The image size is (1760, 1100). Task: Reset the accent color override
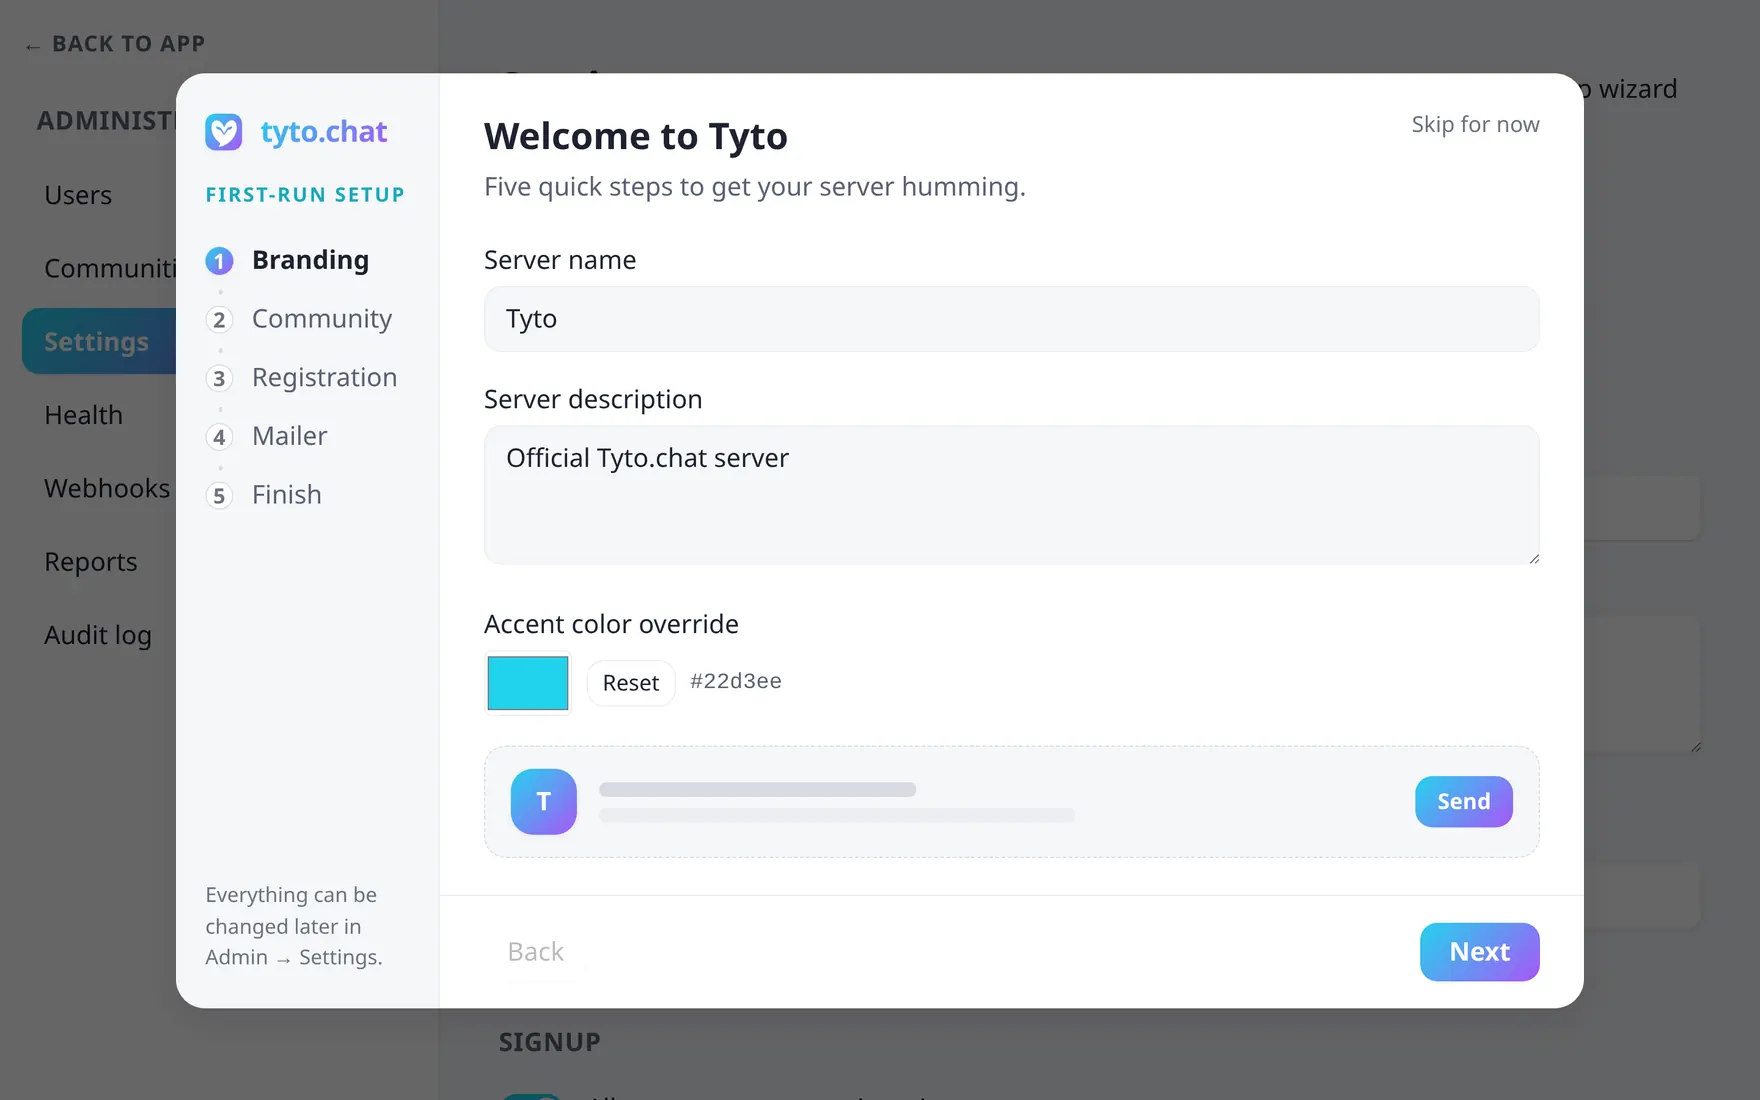[631, 683]
